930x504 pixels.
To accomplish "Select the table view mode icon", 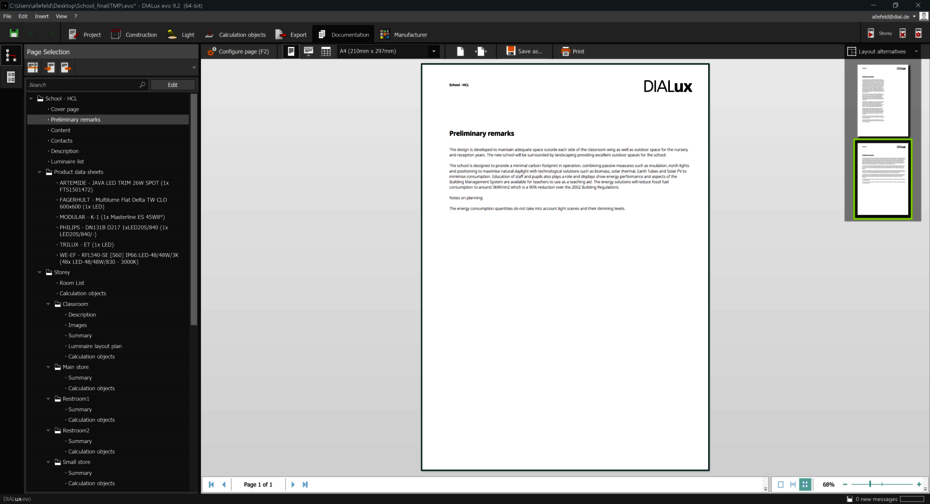I will click(326, 51).
